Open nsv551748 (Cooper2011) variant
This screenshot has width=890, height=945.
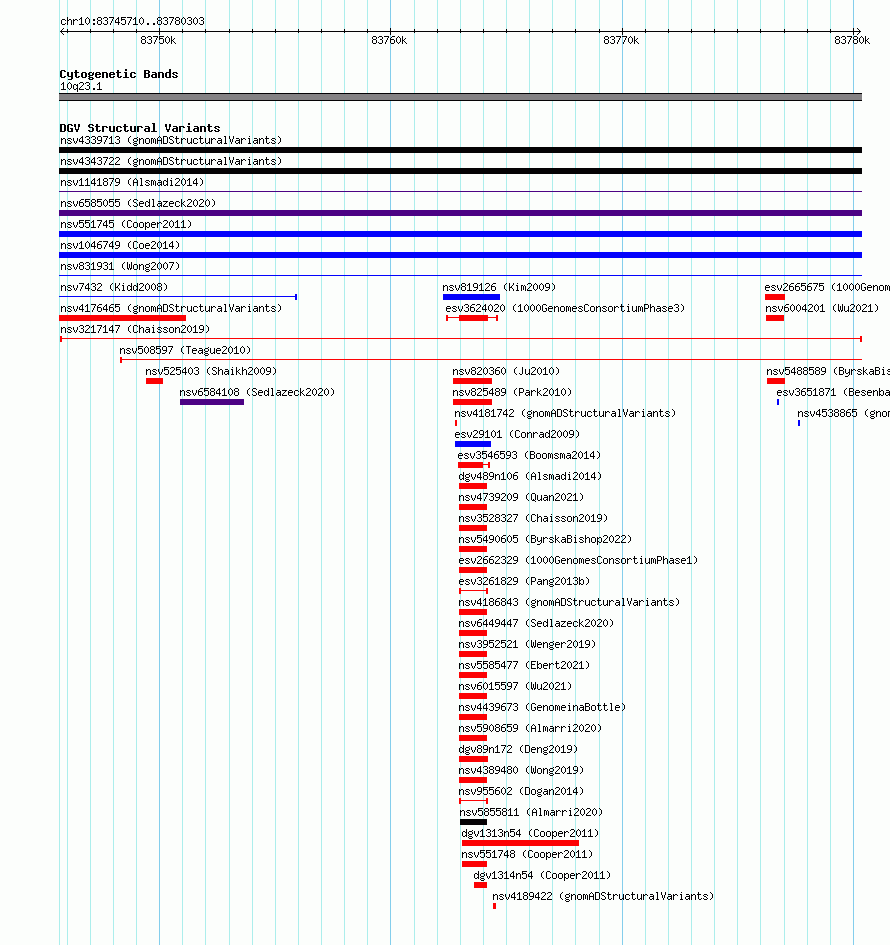[x=527, y=855]
